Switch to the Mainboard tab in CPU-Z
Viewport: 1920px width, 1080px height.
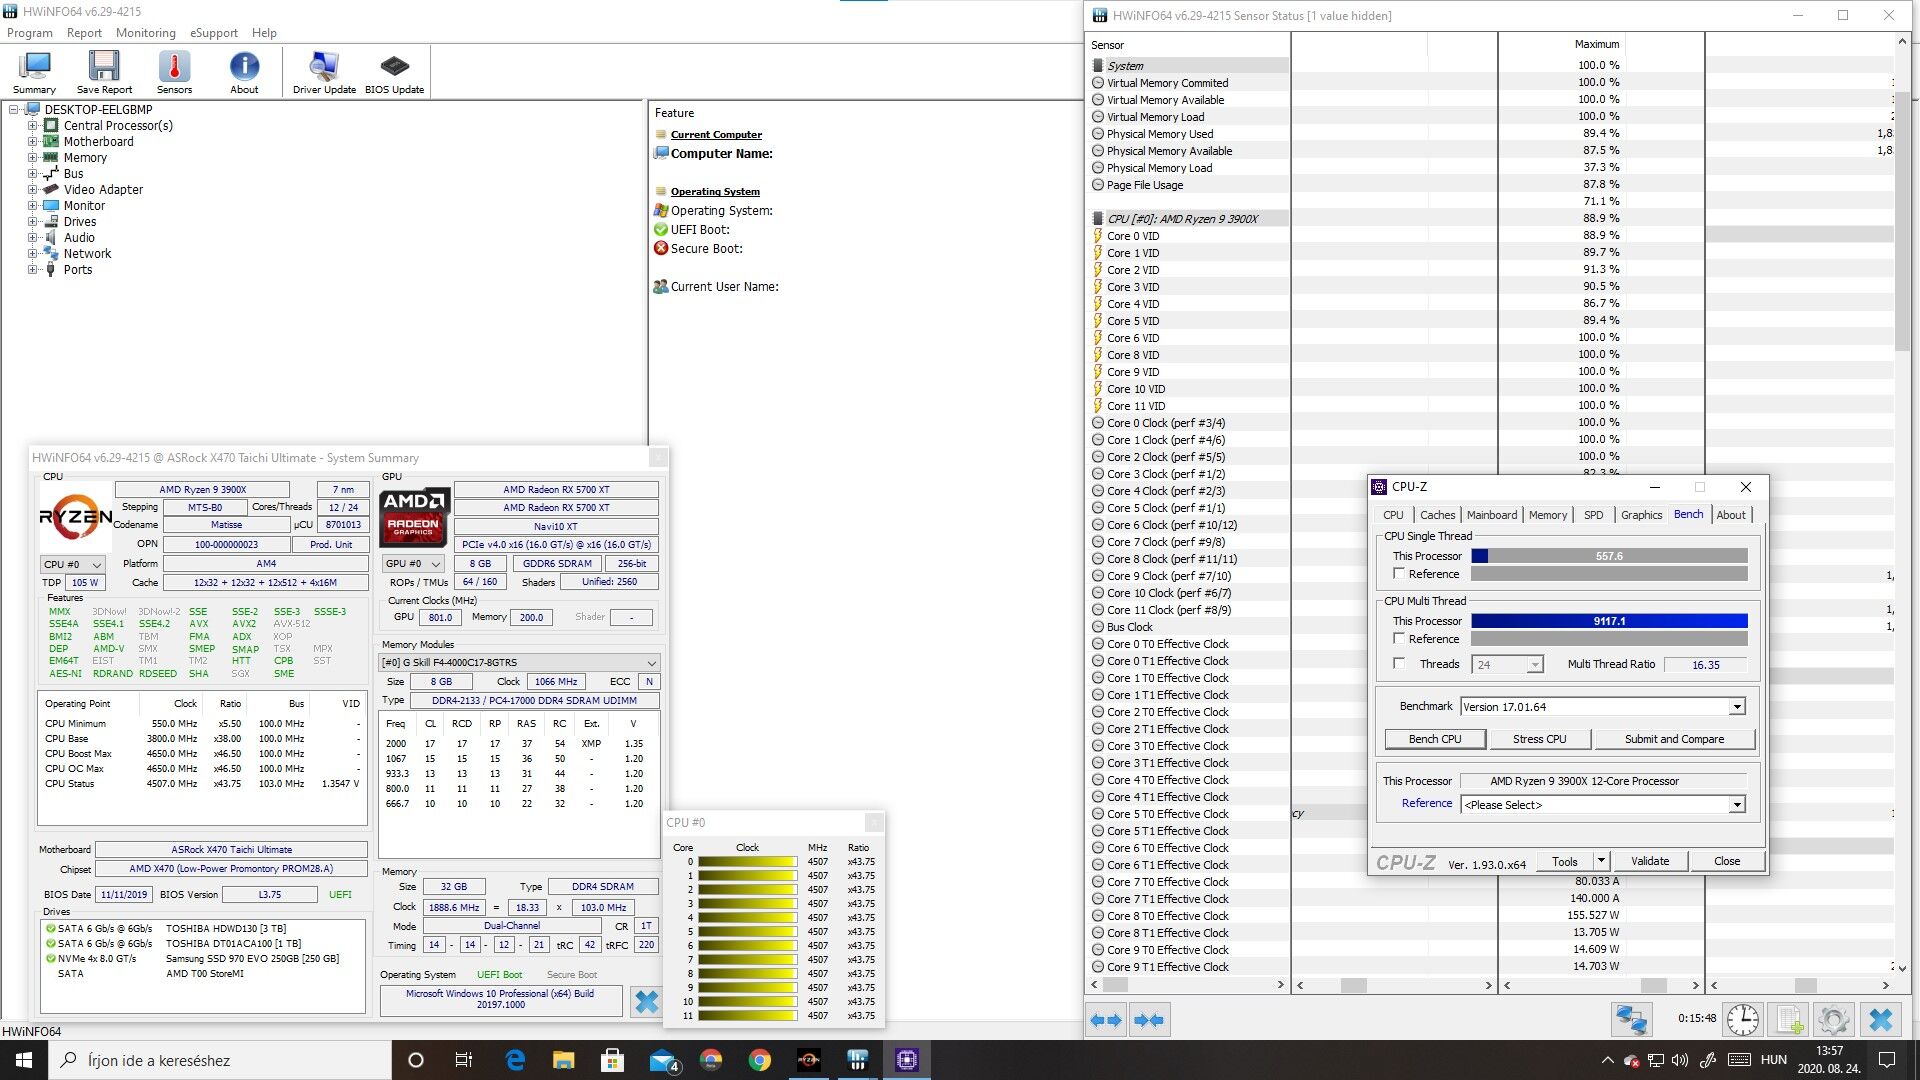[1491, 515]
